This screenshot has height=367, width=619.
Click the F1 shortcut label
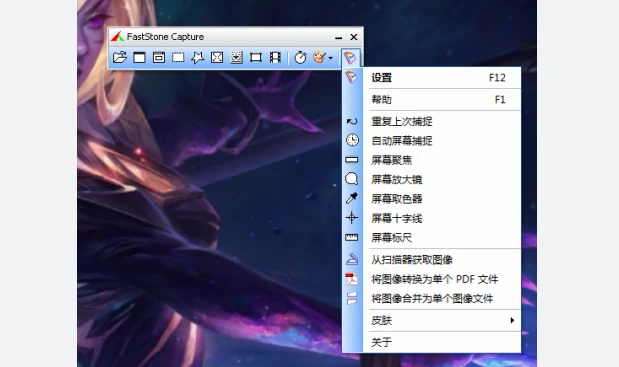point(500,99)
